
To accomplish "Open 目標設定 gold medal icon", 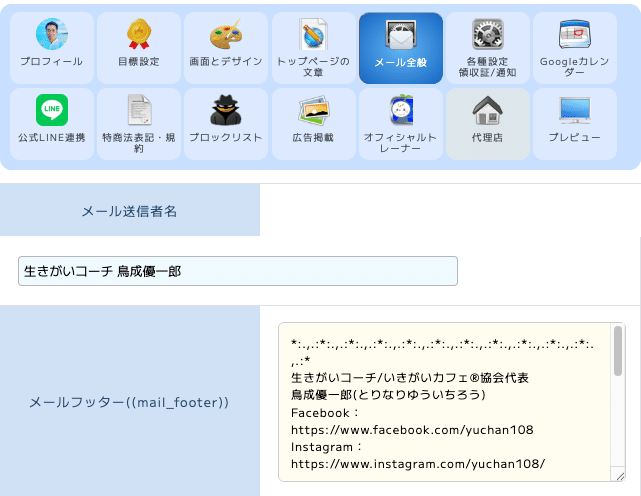I will (x=139, y=34).
